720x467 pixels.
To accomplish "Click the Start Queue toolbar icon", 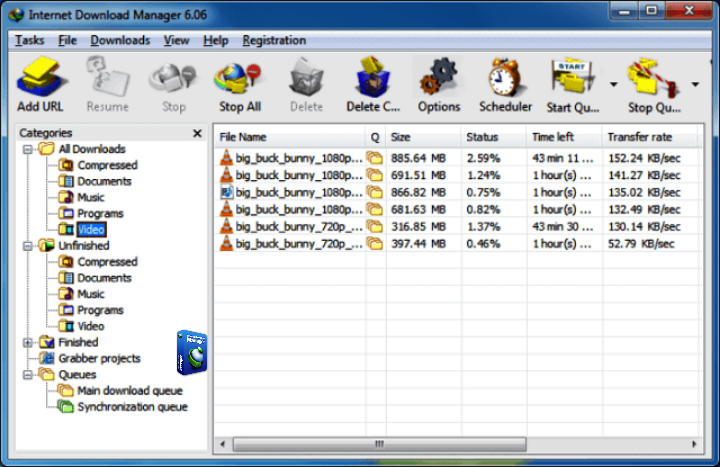I will pyautogui.click(x=573, y=84).
